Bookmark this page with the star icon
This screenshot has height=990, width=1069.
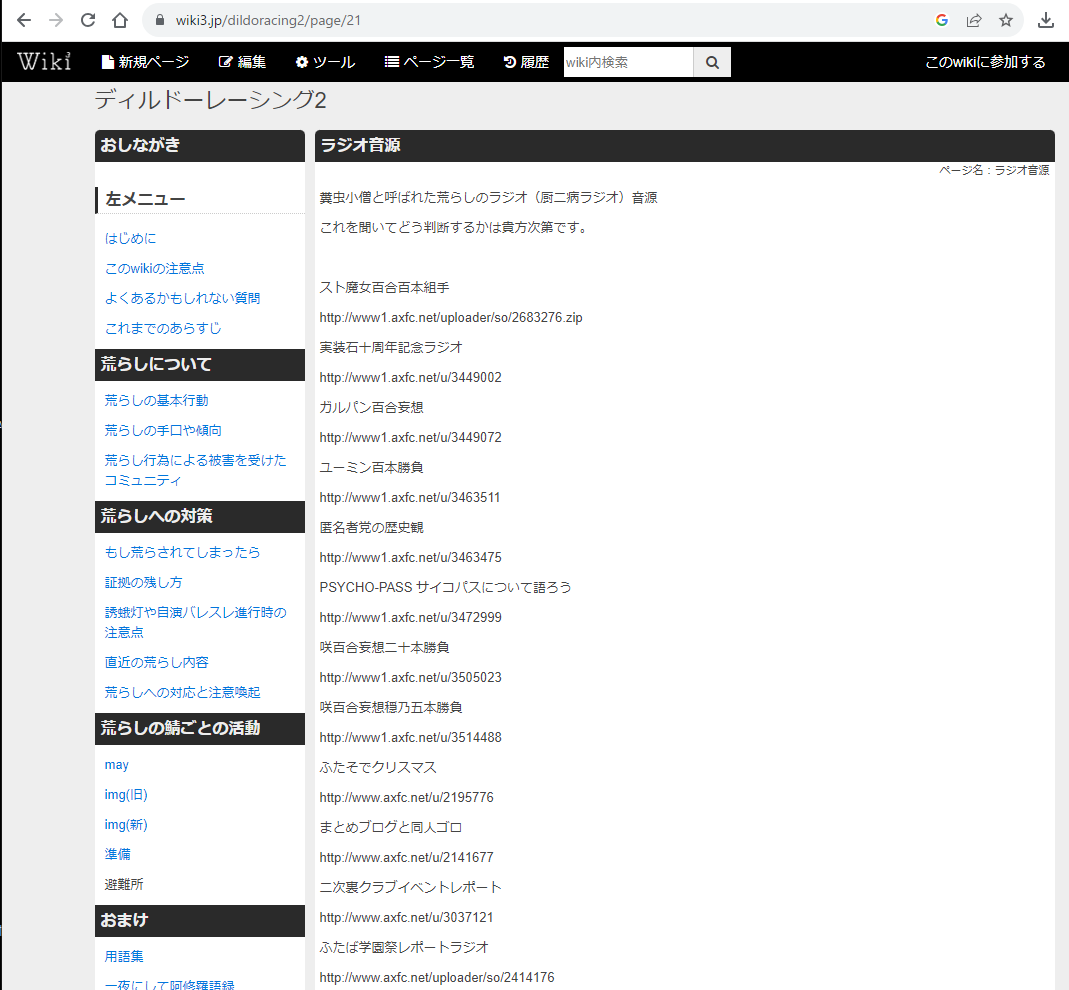pos(1005,20)
